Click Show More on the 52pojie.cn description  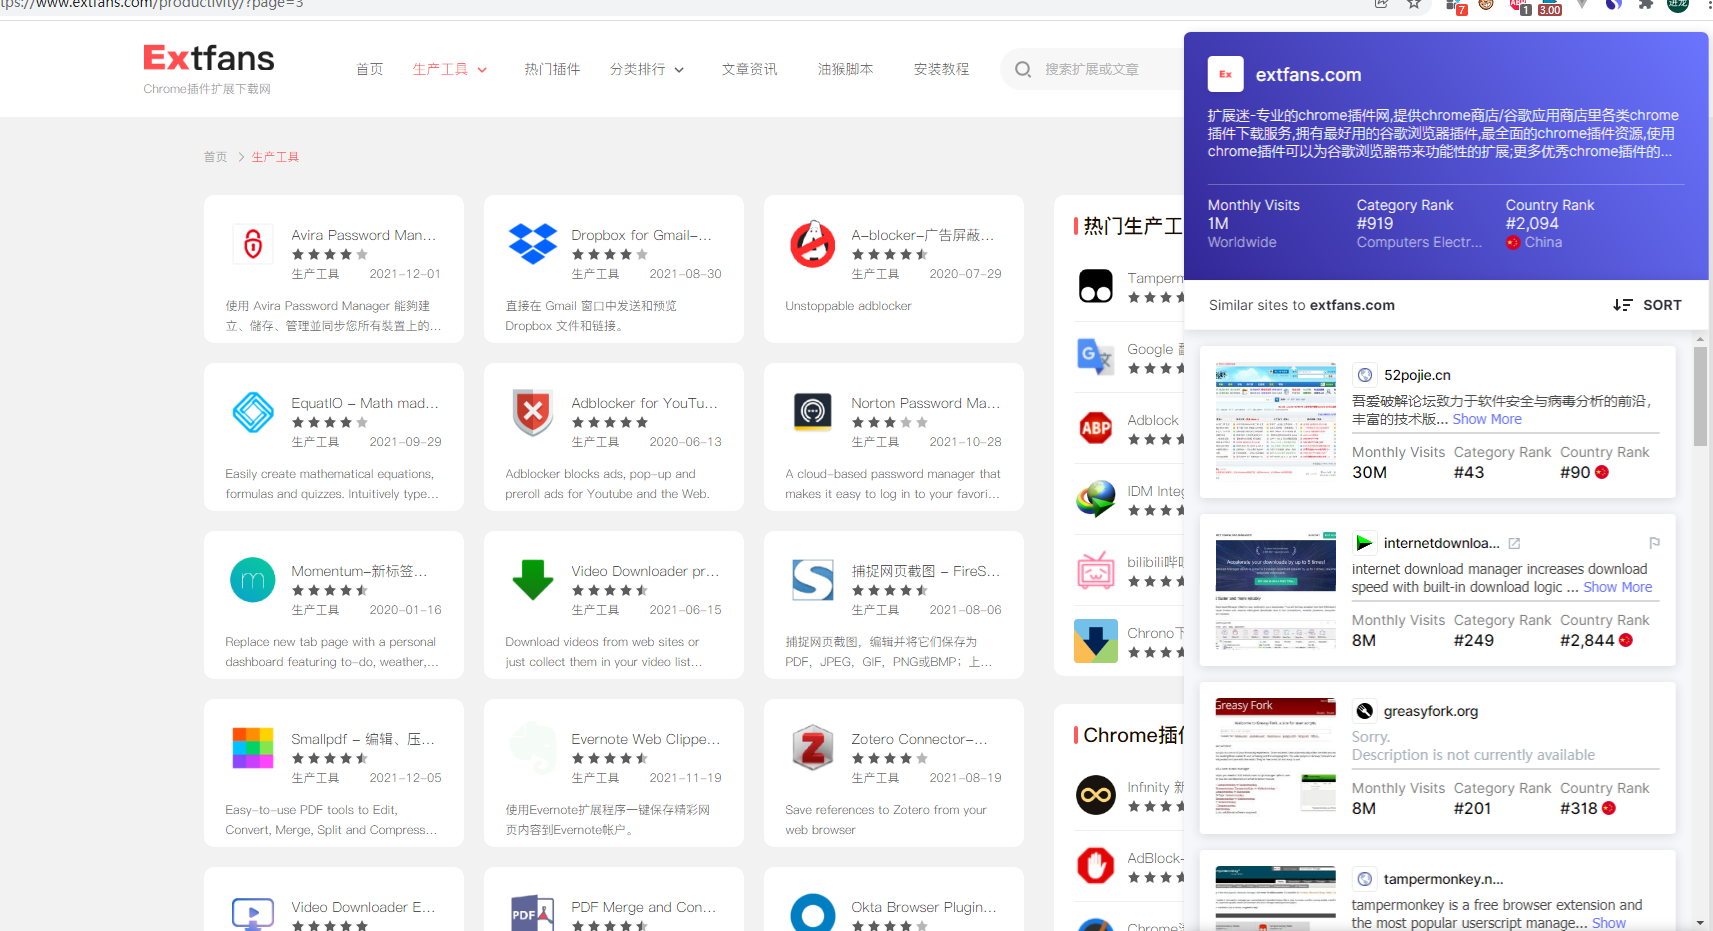[x=1487, y=419]
